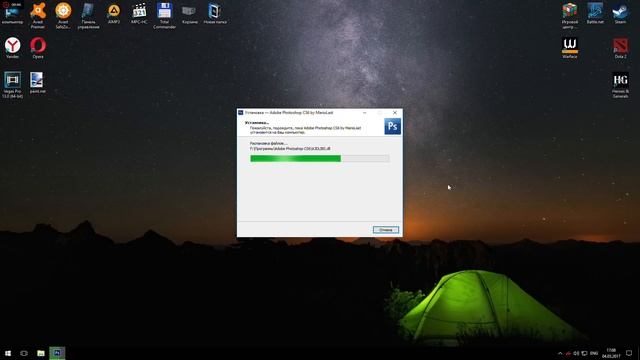Click the installer title bar Ps icon
The width and height of the screenshot is (640, 360).
pyautogui.click(x=241, y=113)
